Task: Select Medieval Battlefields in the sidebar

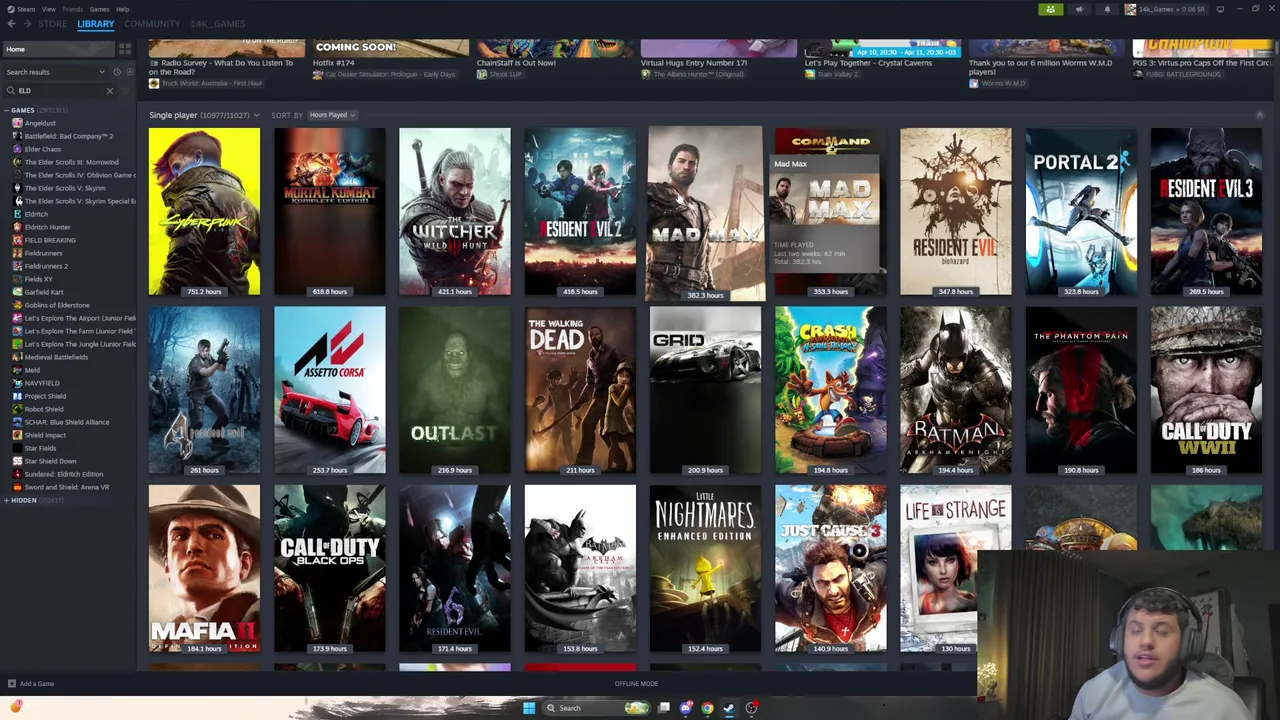Action: [x=56, y=357]
